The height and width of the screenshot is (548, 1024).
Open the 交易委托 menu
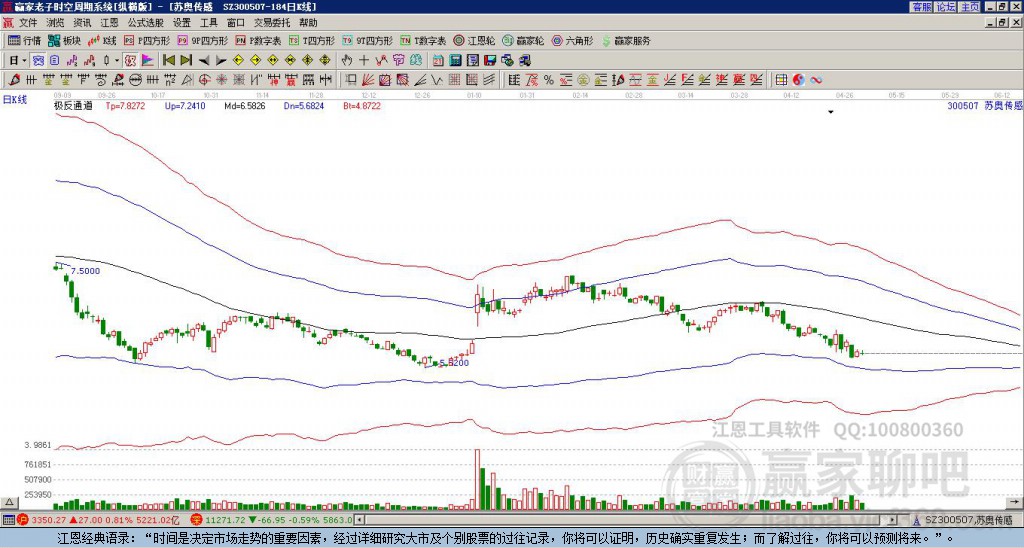pos(272,23)
